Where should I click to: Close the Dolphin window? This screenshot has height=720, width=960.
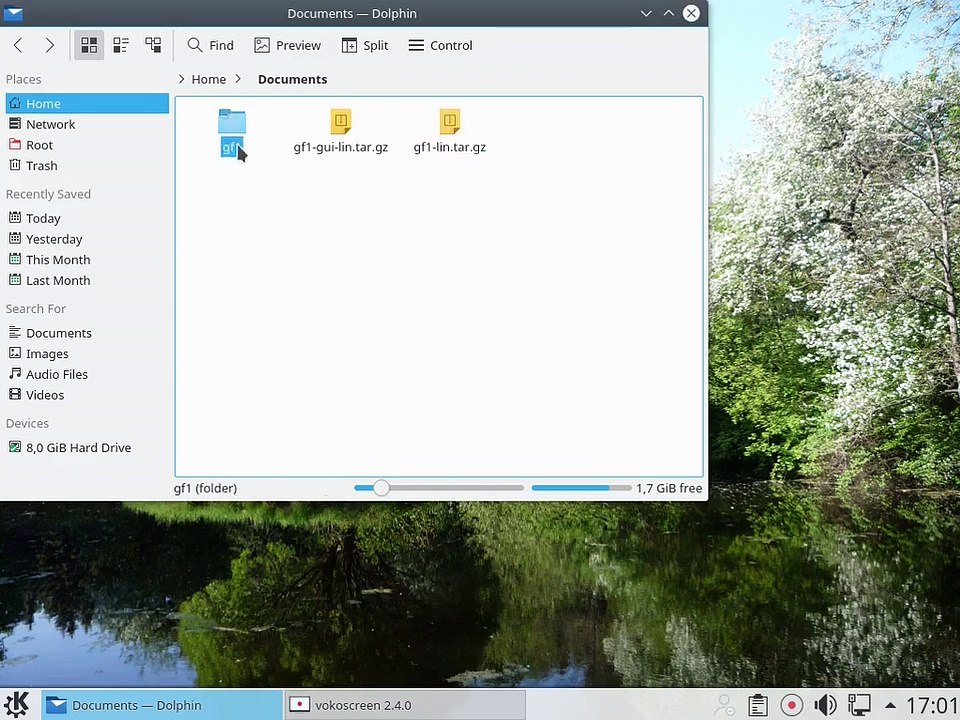click(691, 13)
